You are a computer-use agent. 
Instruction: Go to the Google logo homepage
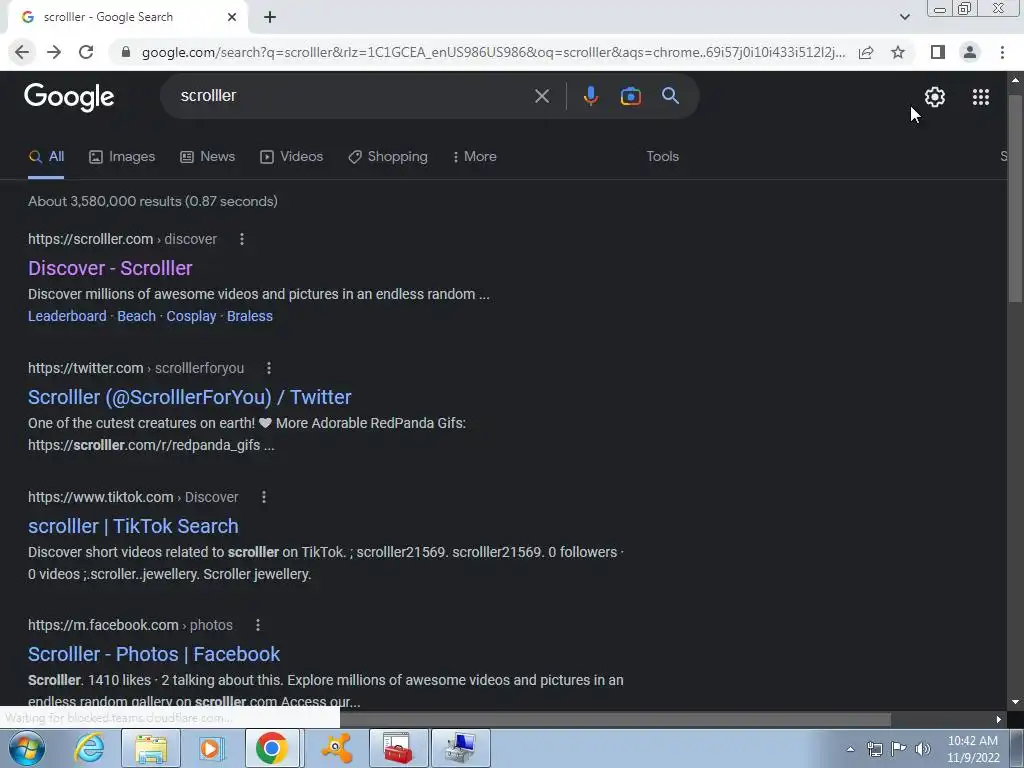[69, 97]
